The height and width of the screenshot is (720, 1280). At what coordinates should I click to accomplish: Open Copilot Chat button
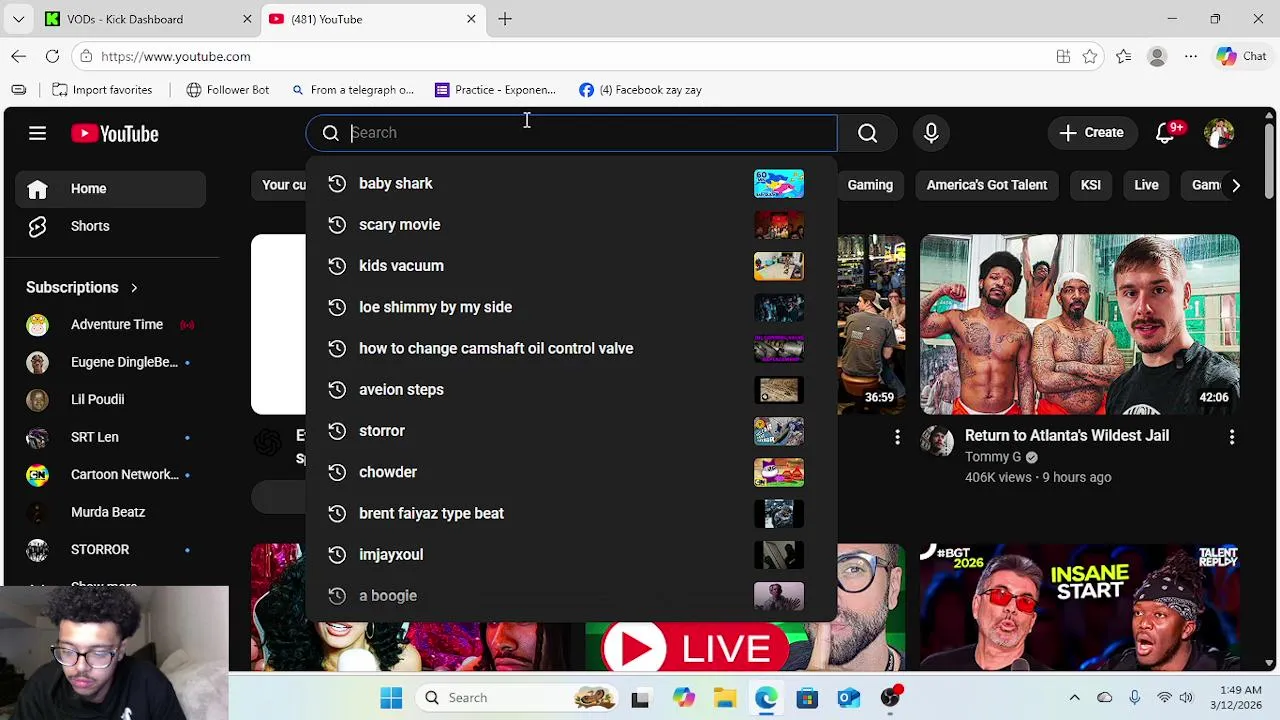1242,57
